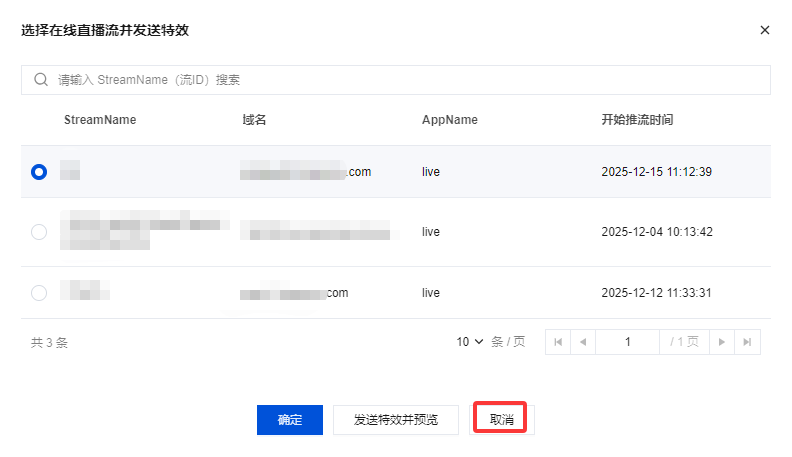Click the page number input box
Viewport: 792px width, 457px height.
tap(627, 342)
